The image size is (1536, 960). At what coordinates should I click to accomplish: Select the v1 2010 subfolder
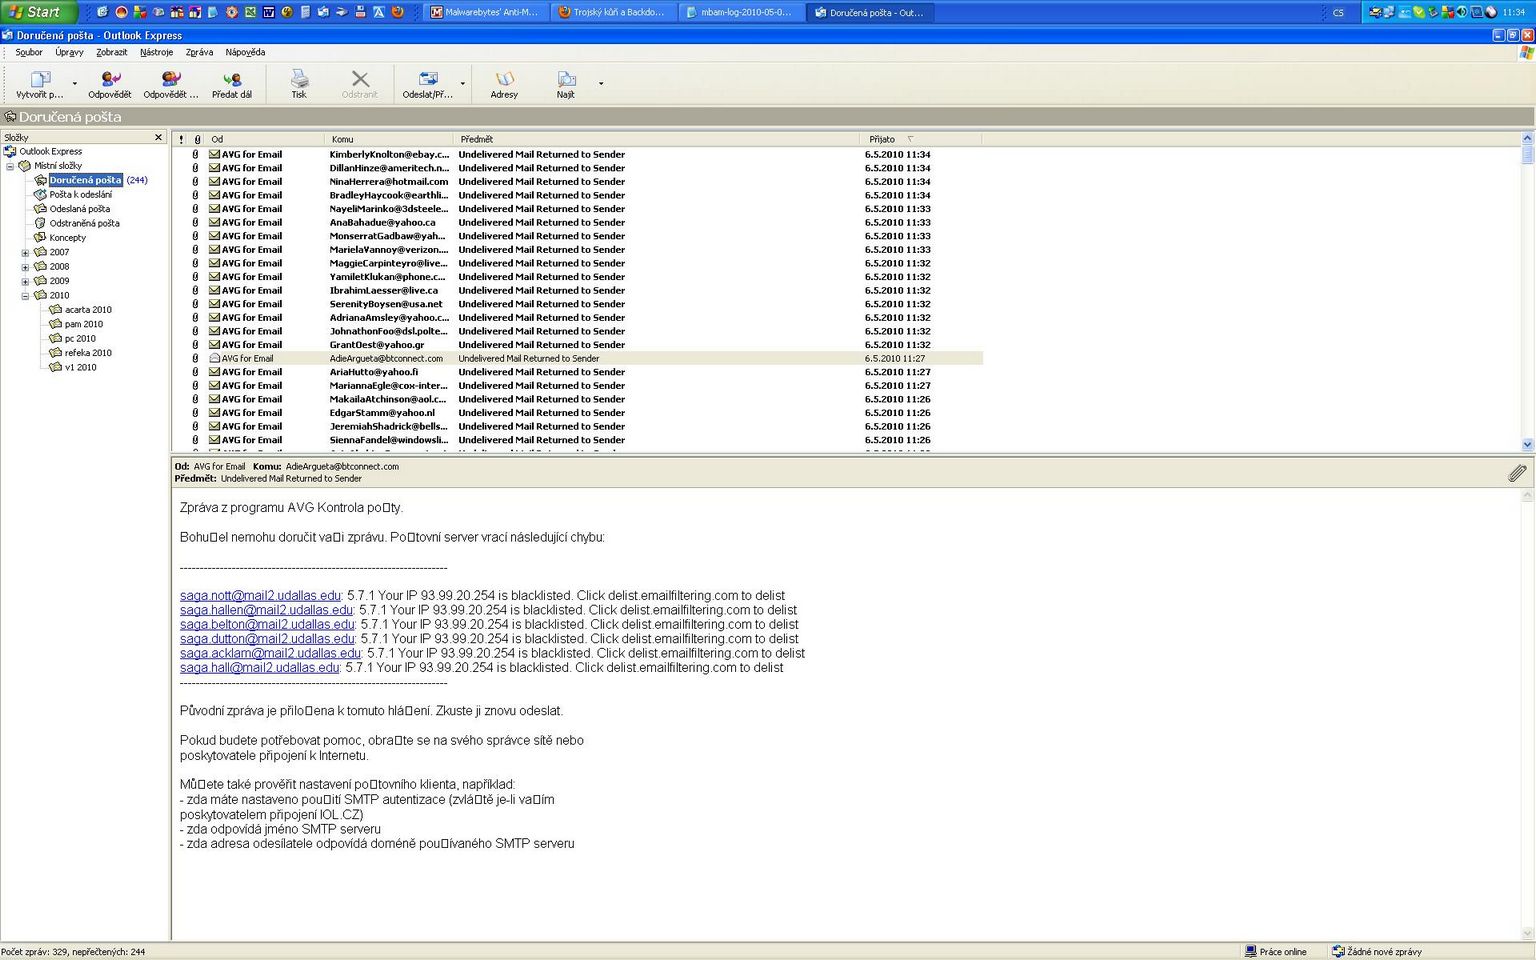click(x=81, y=368)
